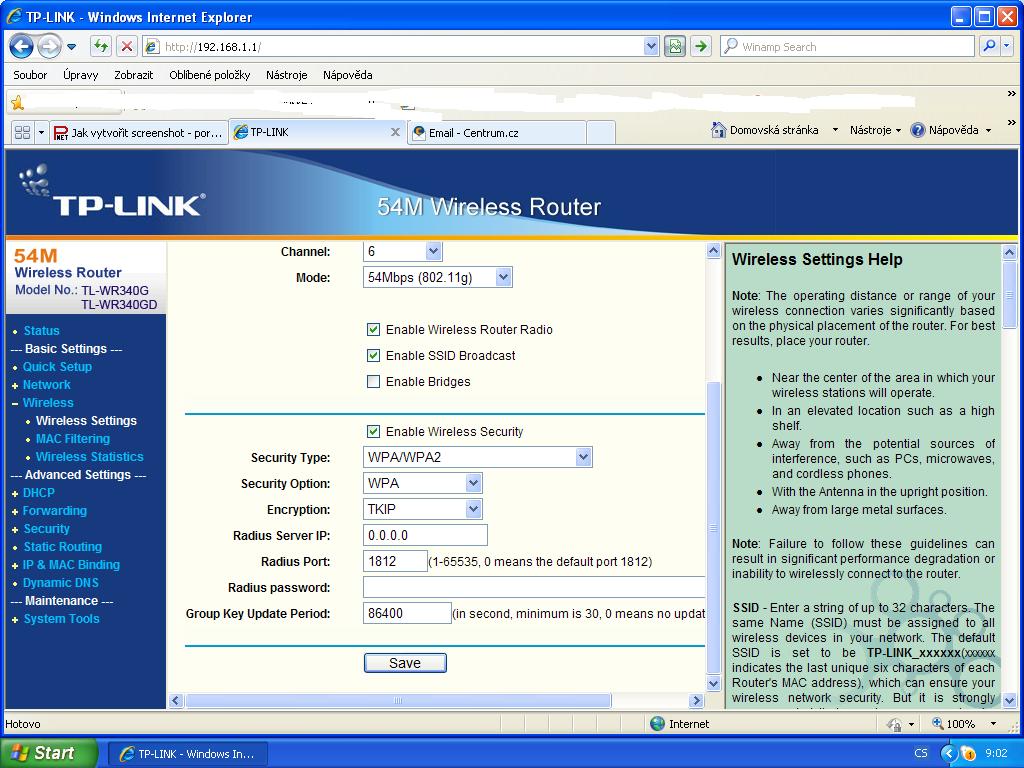Screen dimensions: 1024x768
Task: Open the Quick Tabs grid icon
Action: [22, 133]
